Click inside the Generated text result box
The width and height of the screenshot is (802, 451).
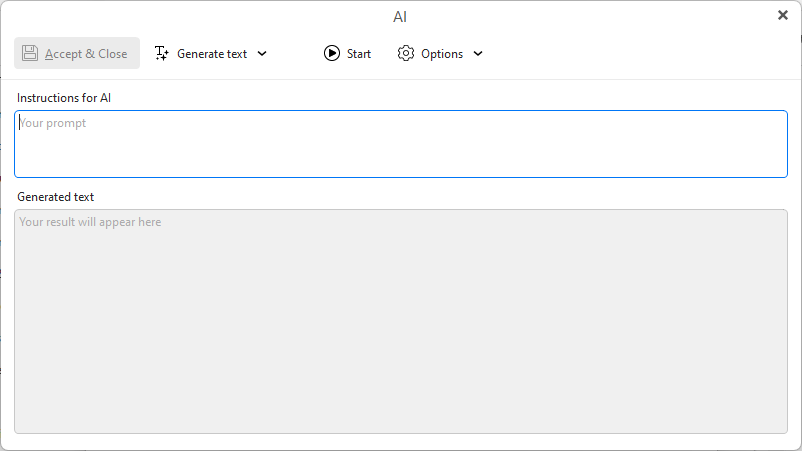400,320
